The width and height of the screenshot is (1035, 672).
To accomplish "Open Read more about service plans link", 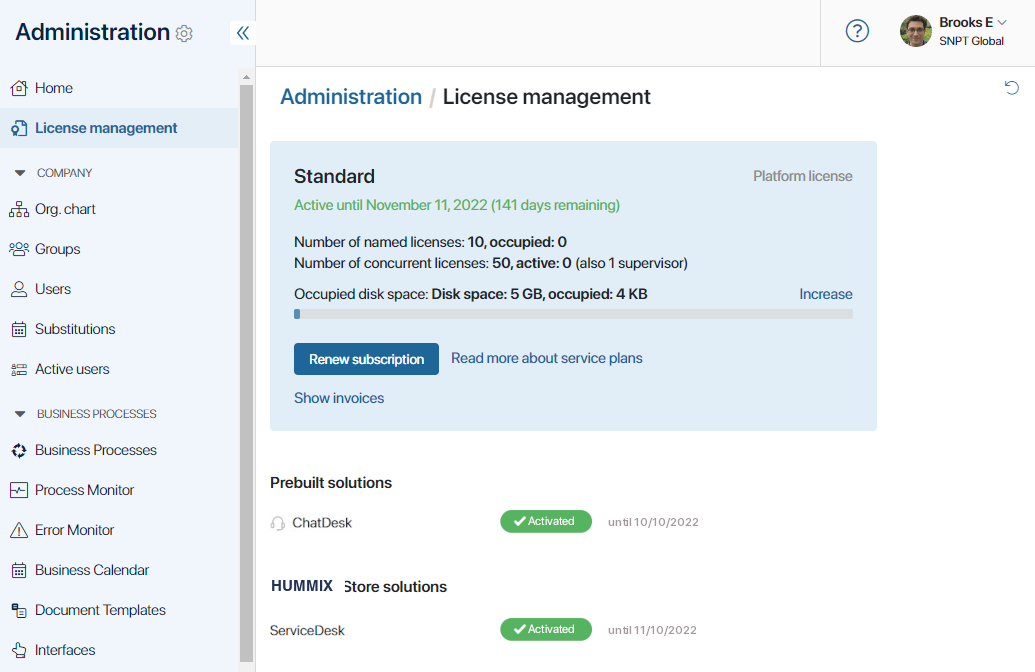I will pos(547,358).
